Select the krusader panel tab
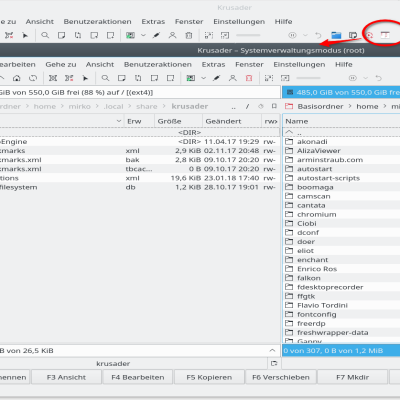400x400 pixels. [x=113, y=363]
